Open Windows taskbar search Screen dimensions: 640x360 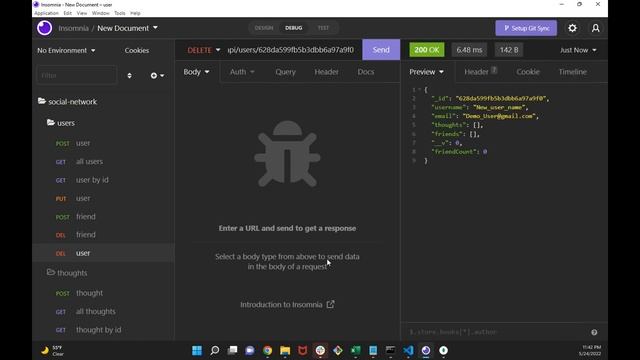[215, 350]
